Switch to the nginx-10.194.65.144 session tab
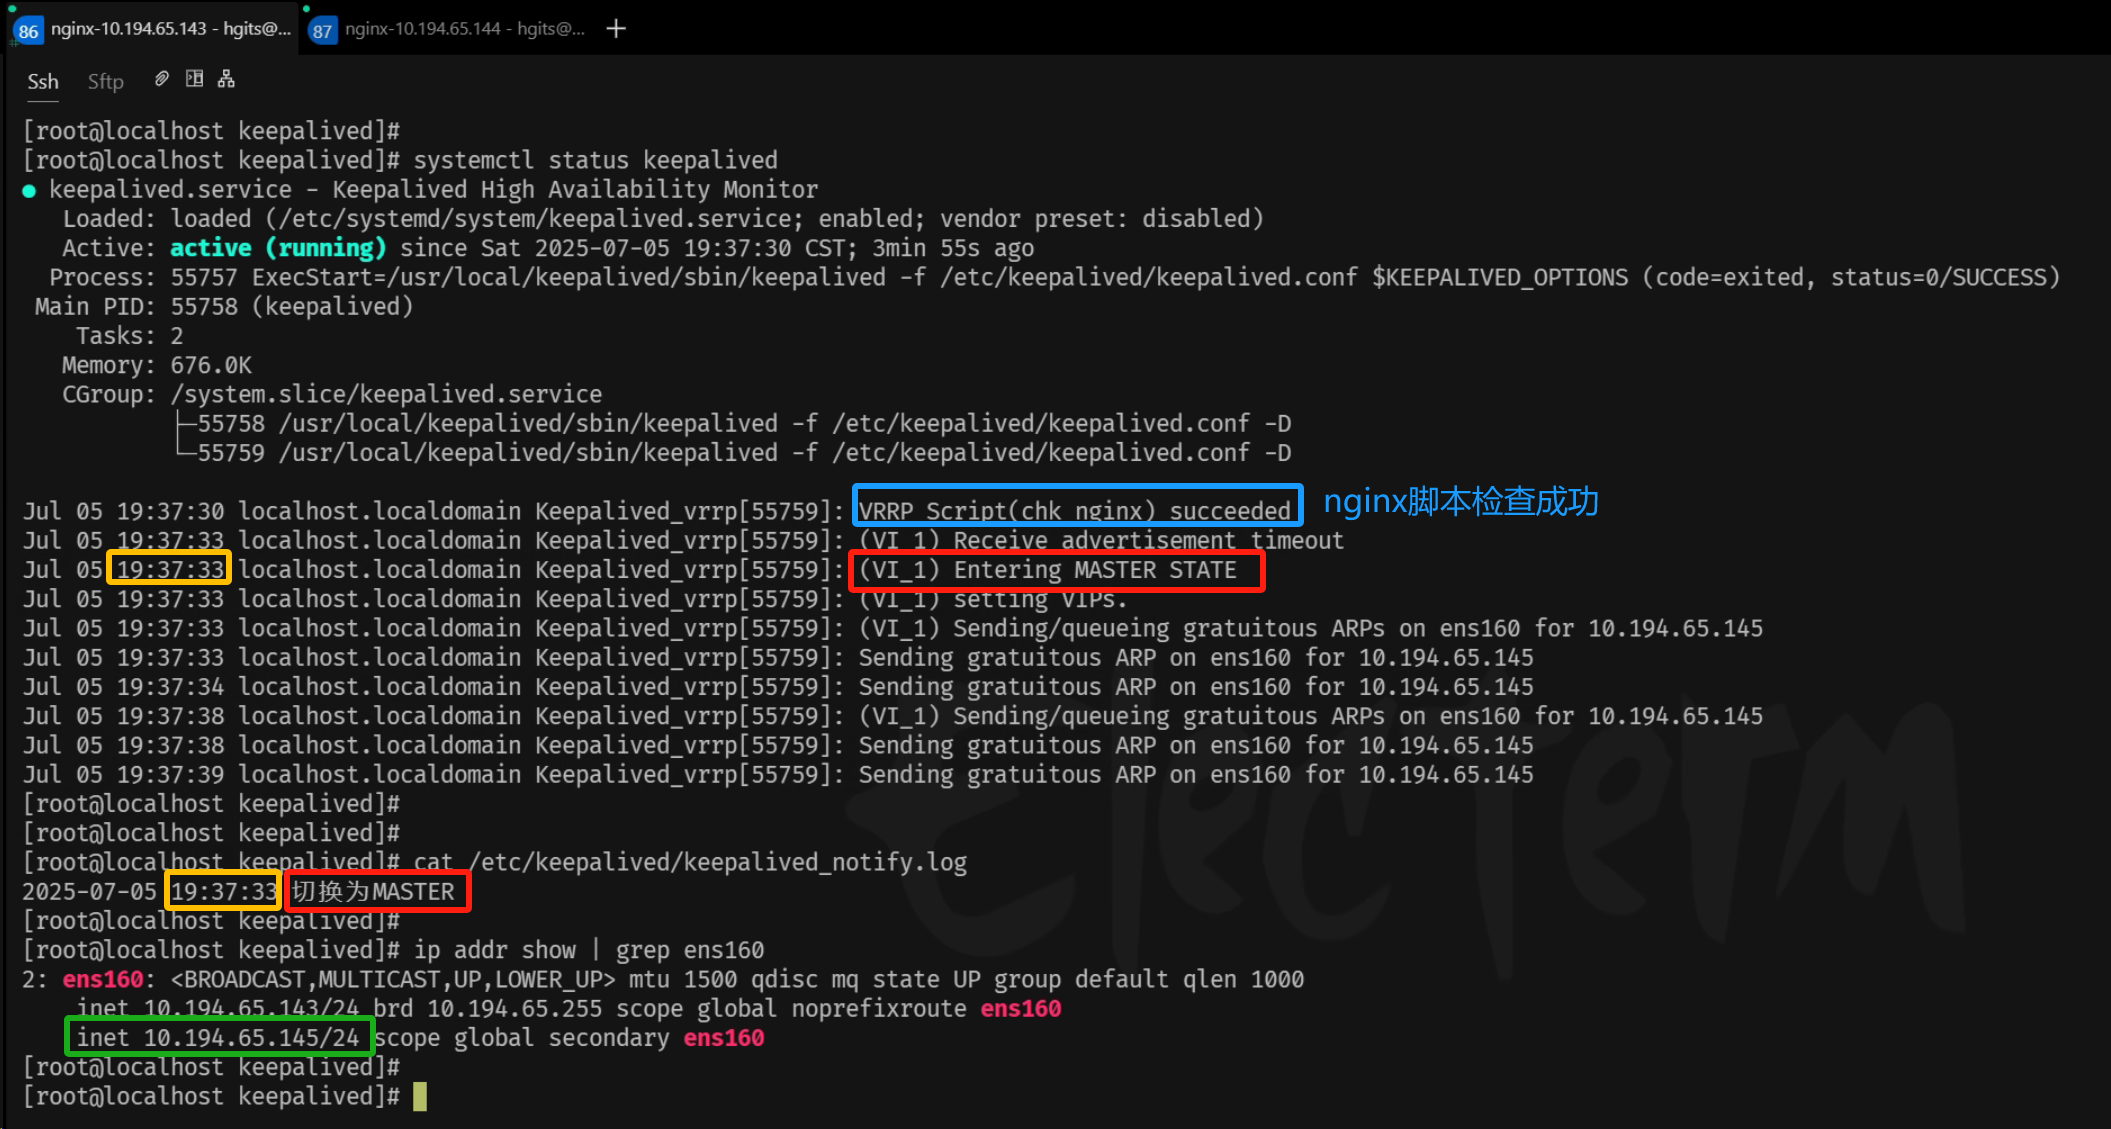The image size is (2111, 1129). 463,29
